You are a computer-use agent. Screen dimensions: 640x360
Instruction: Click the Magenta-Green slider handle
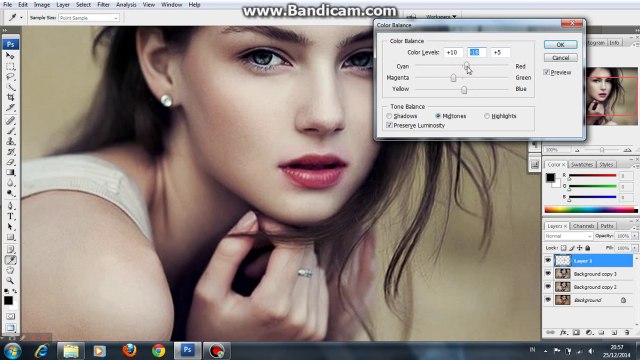453,78
